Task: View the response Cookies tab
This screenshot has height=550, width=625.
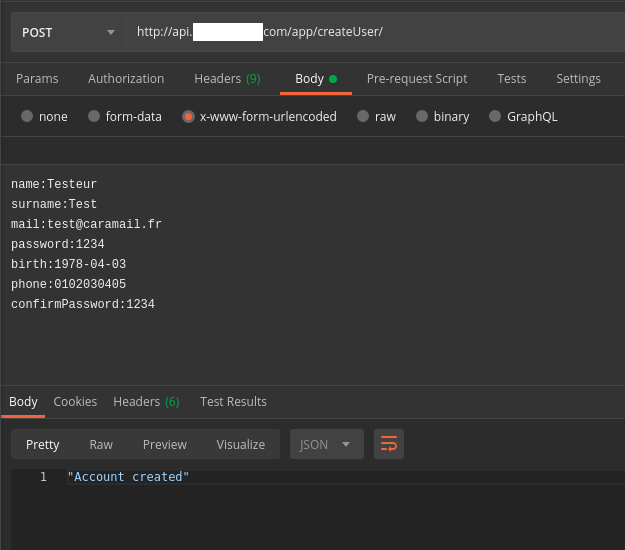Action: click(75, 401)
